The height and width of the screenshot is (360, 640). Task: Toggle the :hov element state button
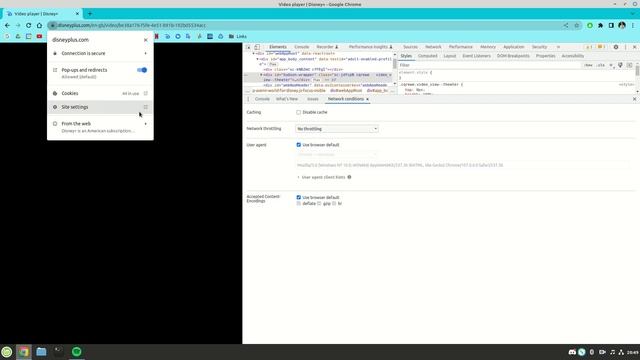point(588,65)
